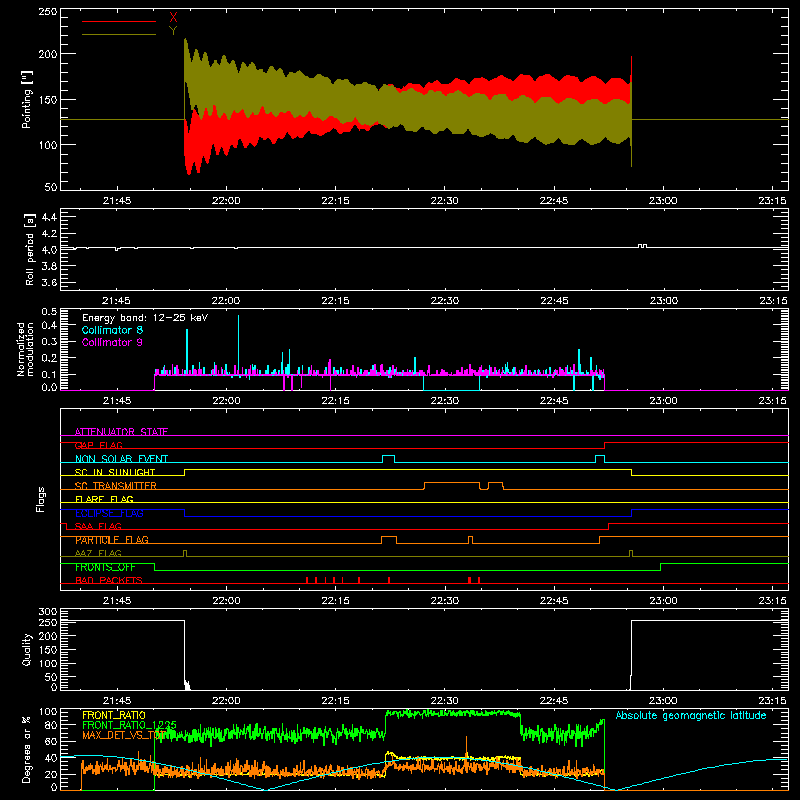This screenshot has width=800, height=800.
Task: Click the 22:15 time label under Roll period plot
Action: (x=336, y=301)
